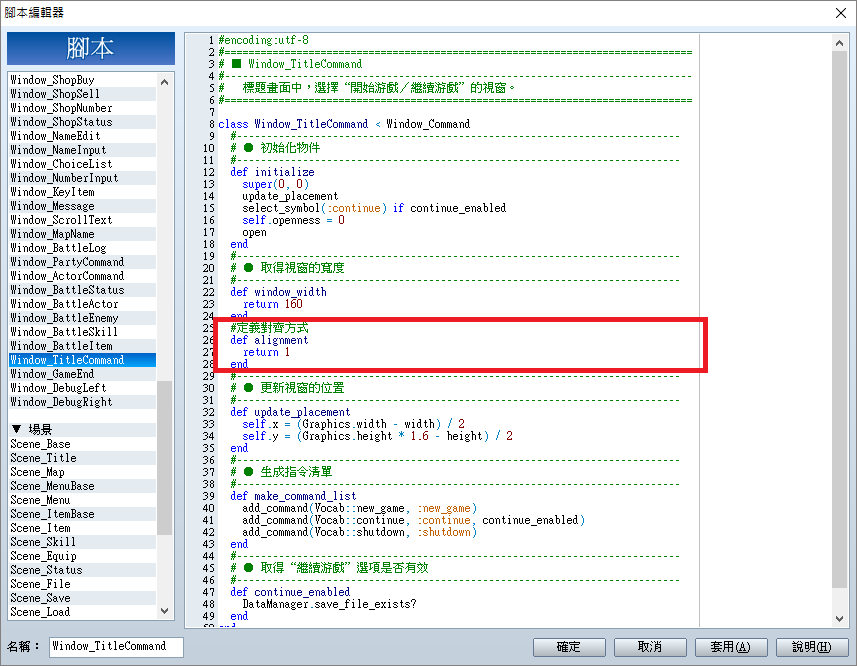Click code editor scroll up arrow
Image resolution: width=857 pixels, height=666 pixels.
point(840,43)
